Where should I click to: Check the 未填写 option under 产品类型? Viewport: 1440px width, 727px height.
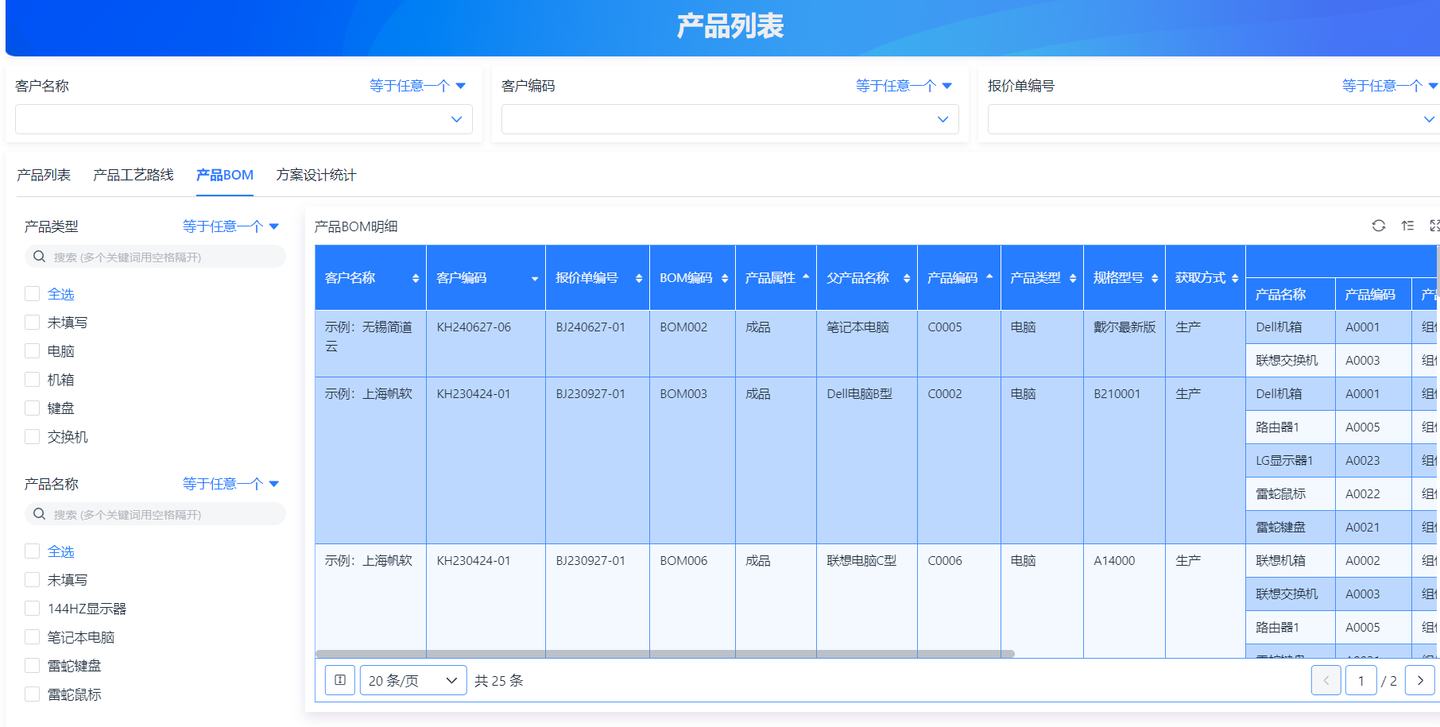31,322
